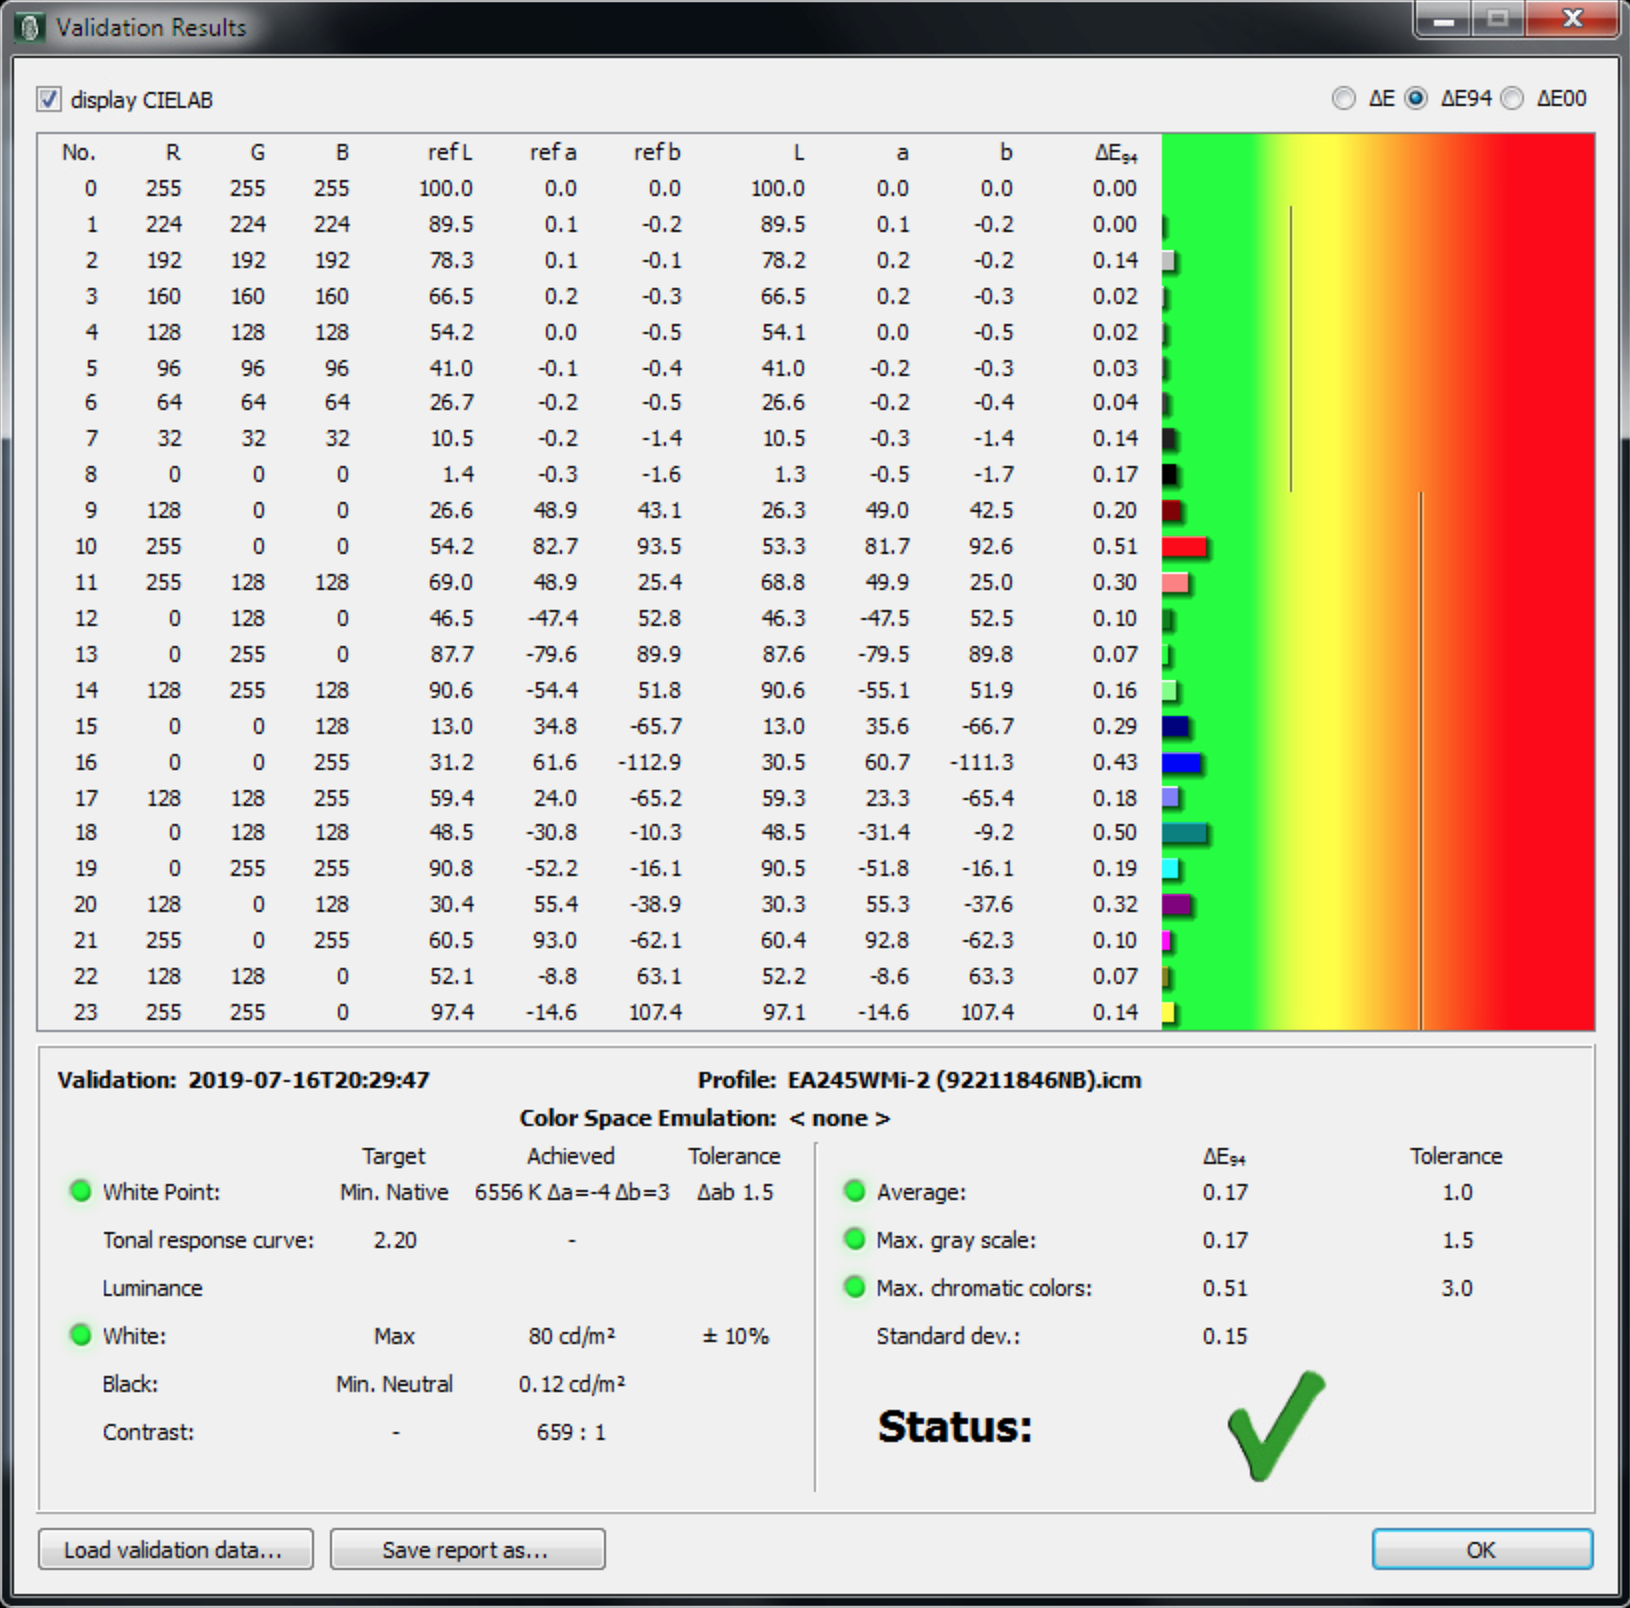Click the green indicator beside Average
Screen dimensions: 1630x1608
click(x=854, y=1191)
